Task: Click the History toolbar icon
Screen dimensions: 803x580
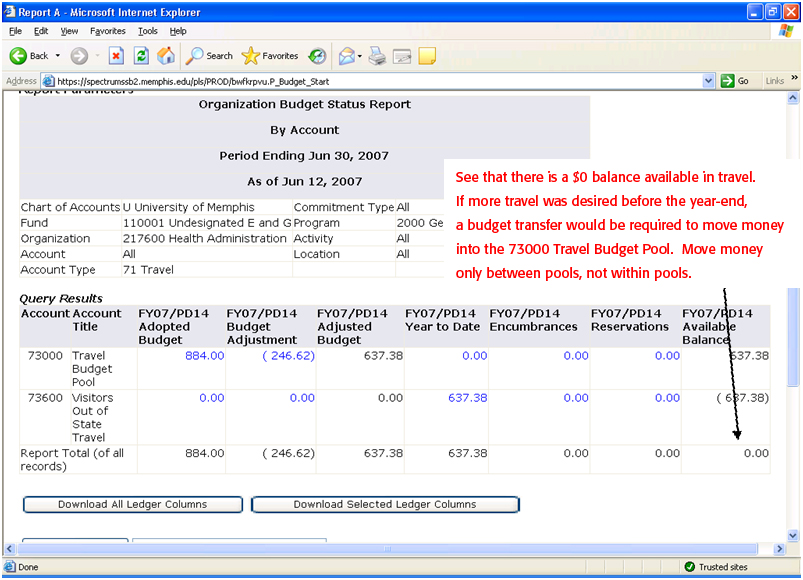Action: click(x=317, y=56)
